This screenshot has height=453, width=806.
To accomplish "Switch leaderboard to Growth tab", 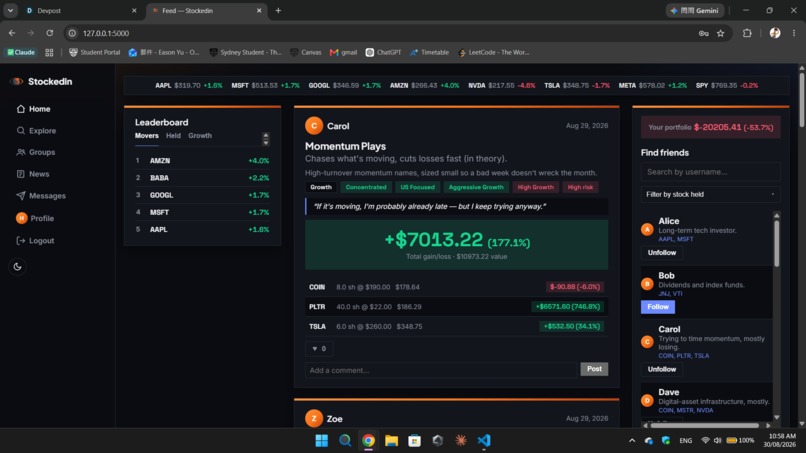I will (200, 136).
